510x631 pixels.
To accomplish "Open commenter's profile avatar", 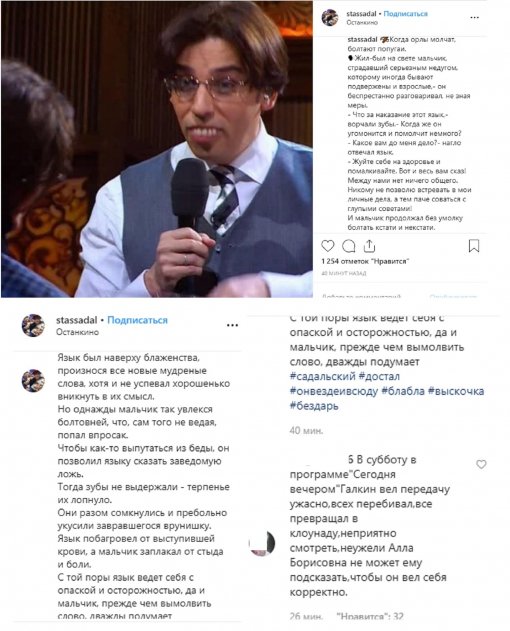I will tap(262, 543).
